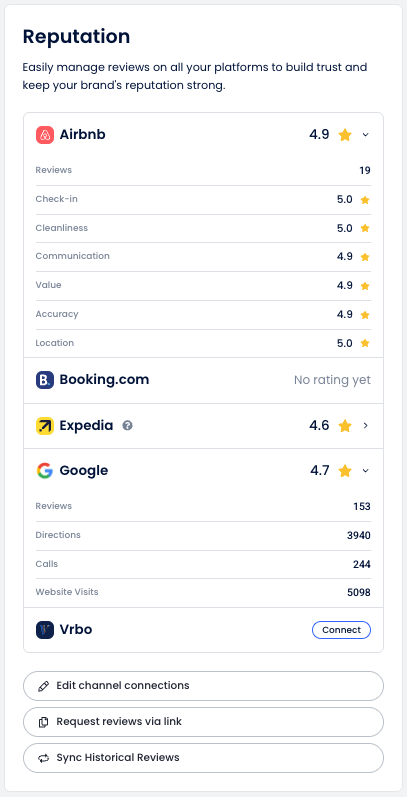The width and height of the screenshot is (407, 797).
Task: Click the Airbnb logo icon
Action: click(45, 135)
